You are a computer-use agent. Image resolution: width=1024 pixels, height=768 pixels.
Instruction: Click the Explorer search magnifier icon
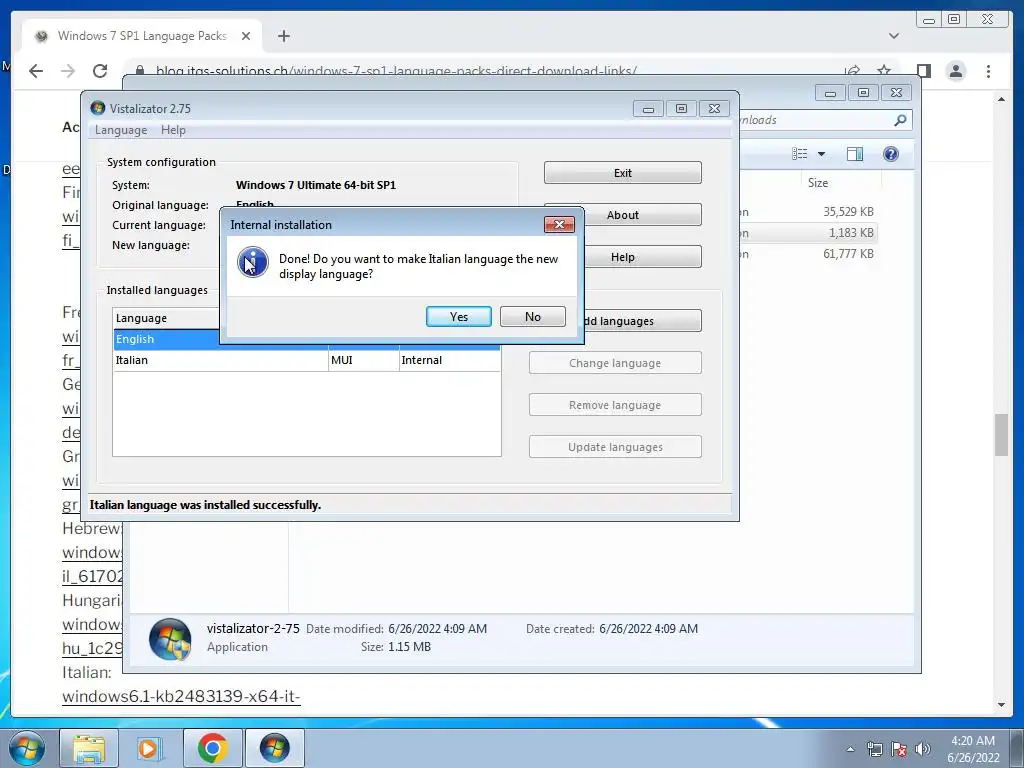(900, 120)
